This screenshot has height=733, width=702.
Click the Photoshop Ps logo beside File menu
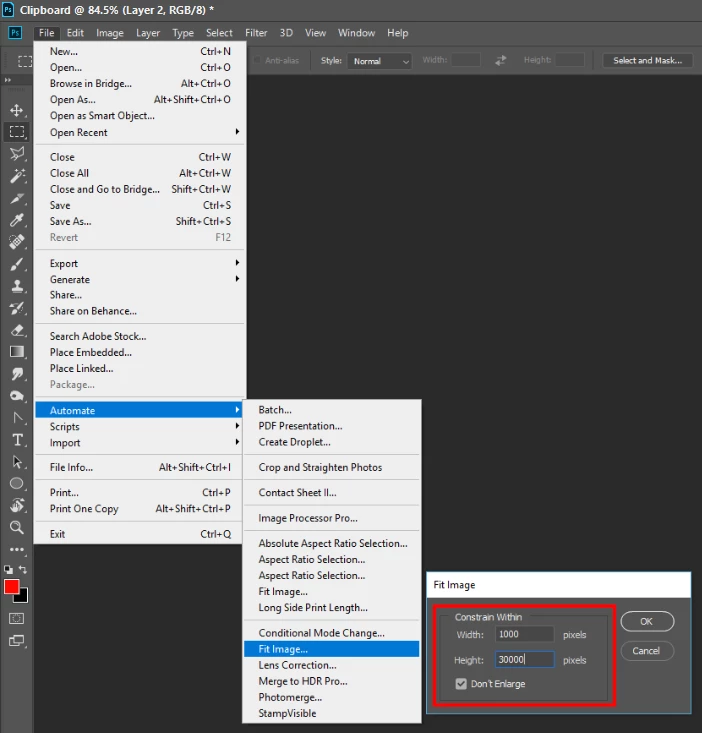15,33
